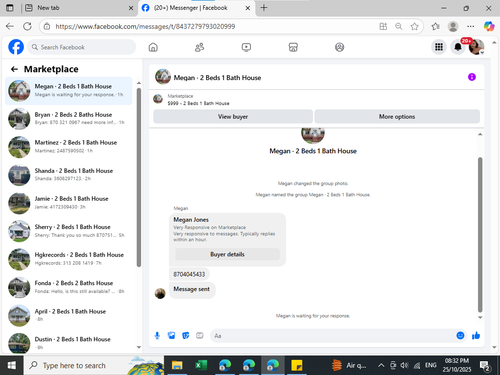Open Hgkrecords - 2 Beds 1 Bath House chat
This screenshot has width=500, height=375.
tap(69, 259)
